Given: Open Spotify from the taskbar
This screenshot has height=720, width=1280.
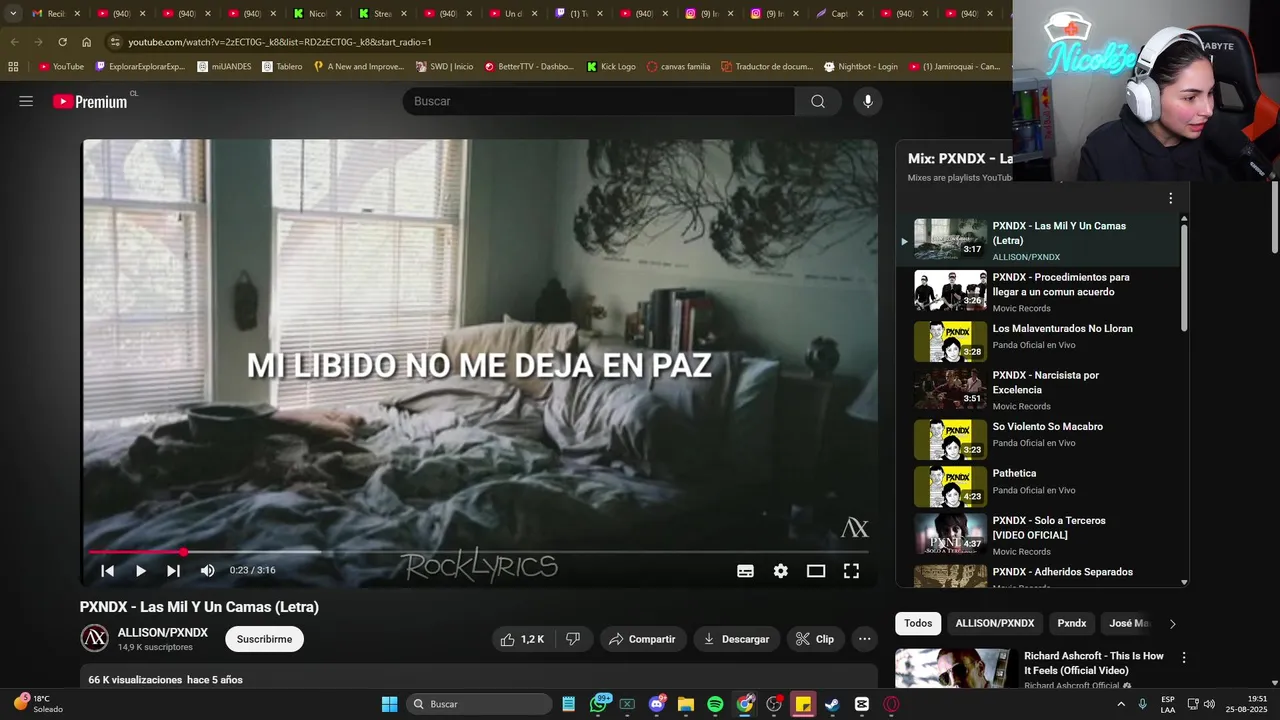Looking at the screenshot, I should point(715,704).
